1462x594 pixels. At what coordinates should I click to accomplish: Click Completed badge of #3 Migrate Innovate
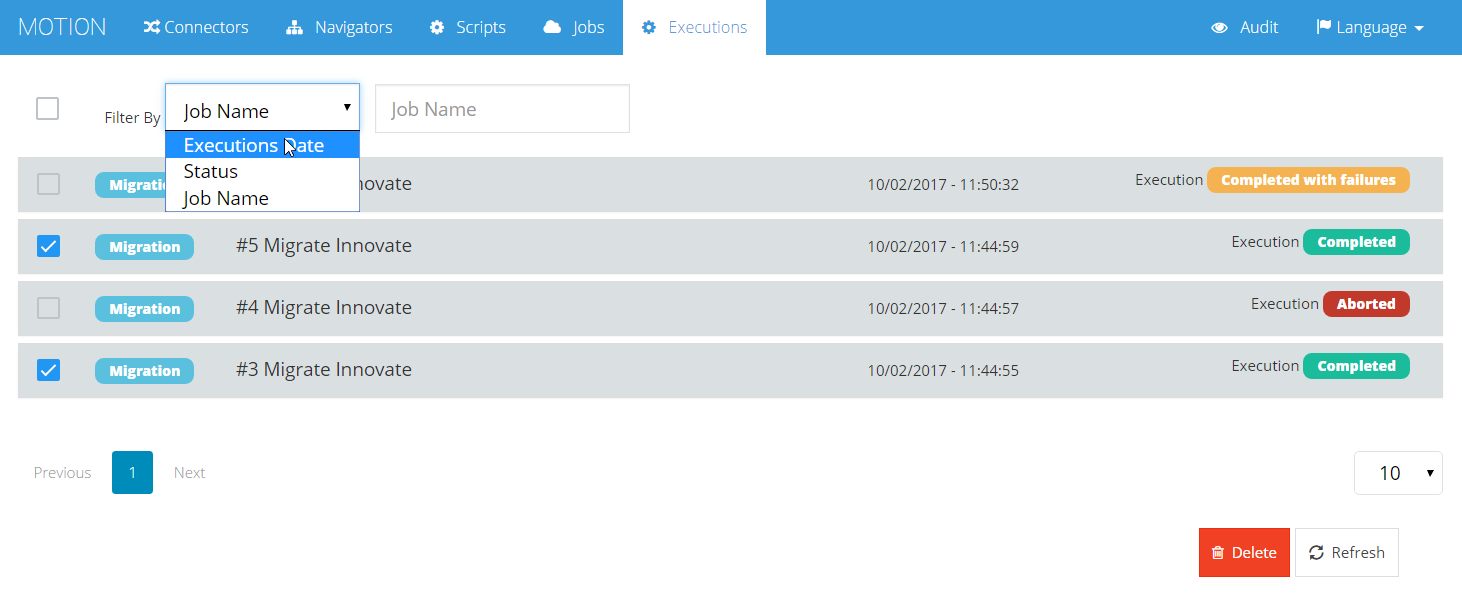[1356, 366]
